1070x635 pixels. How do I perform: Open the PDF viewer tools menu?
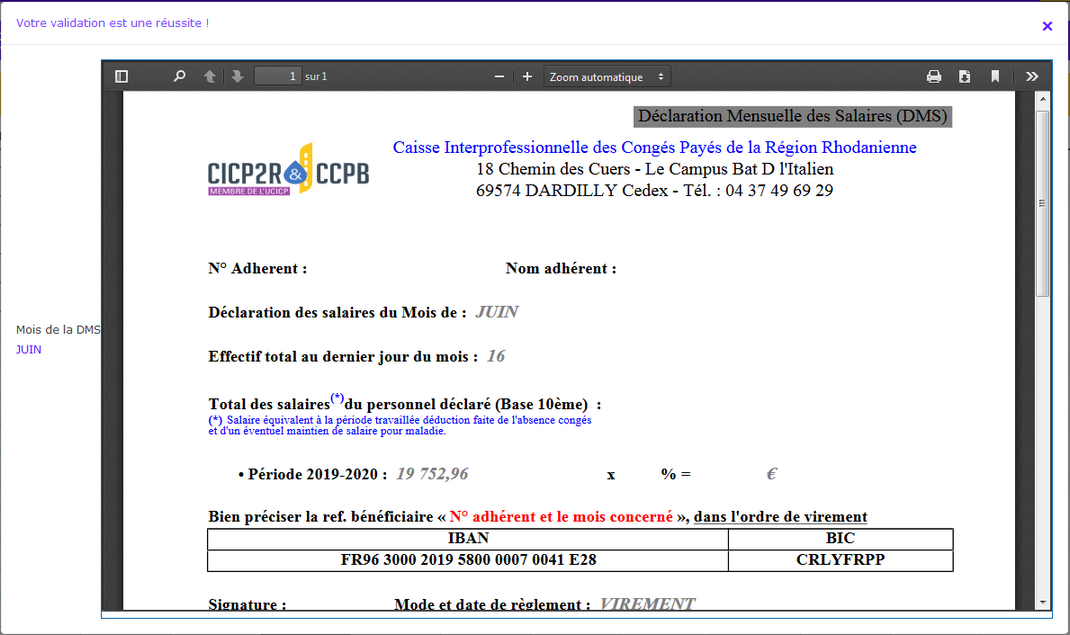pos(1032,76)
